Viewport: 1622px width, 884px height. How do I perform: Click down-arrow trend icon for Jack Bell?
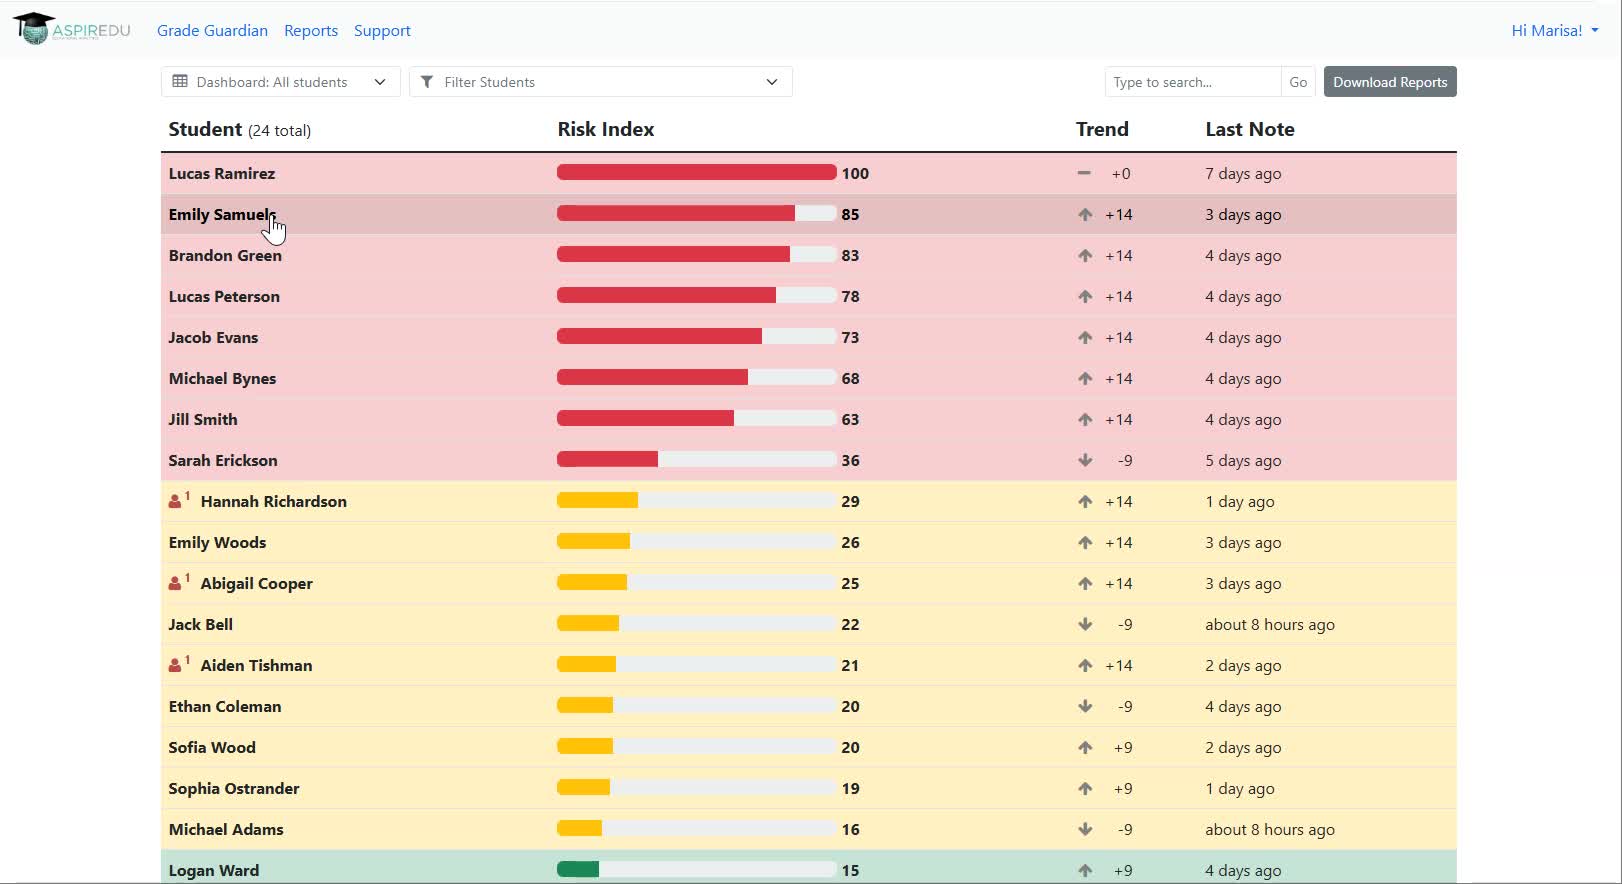point(1085,624)
